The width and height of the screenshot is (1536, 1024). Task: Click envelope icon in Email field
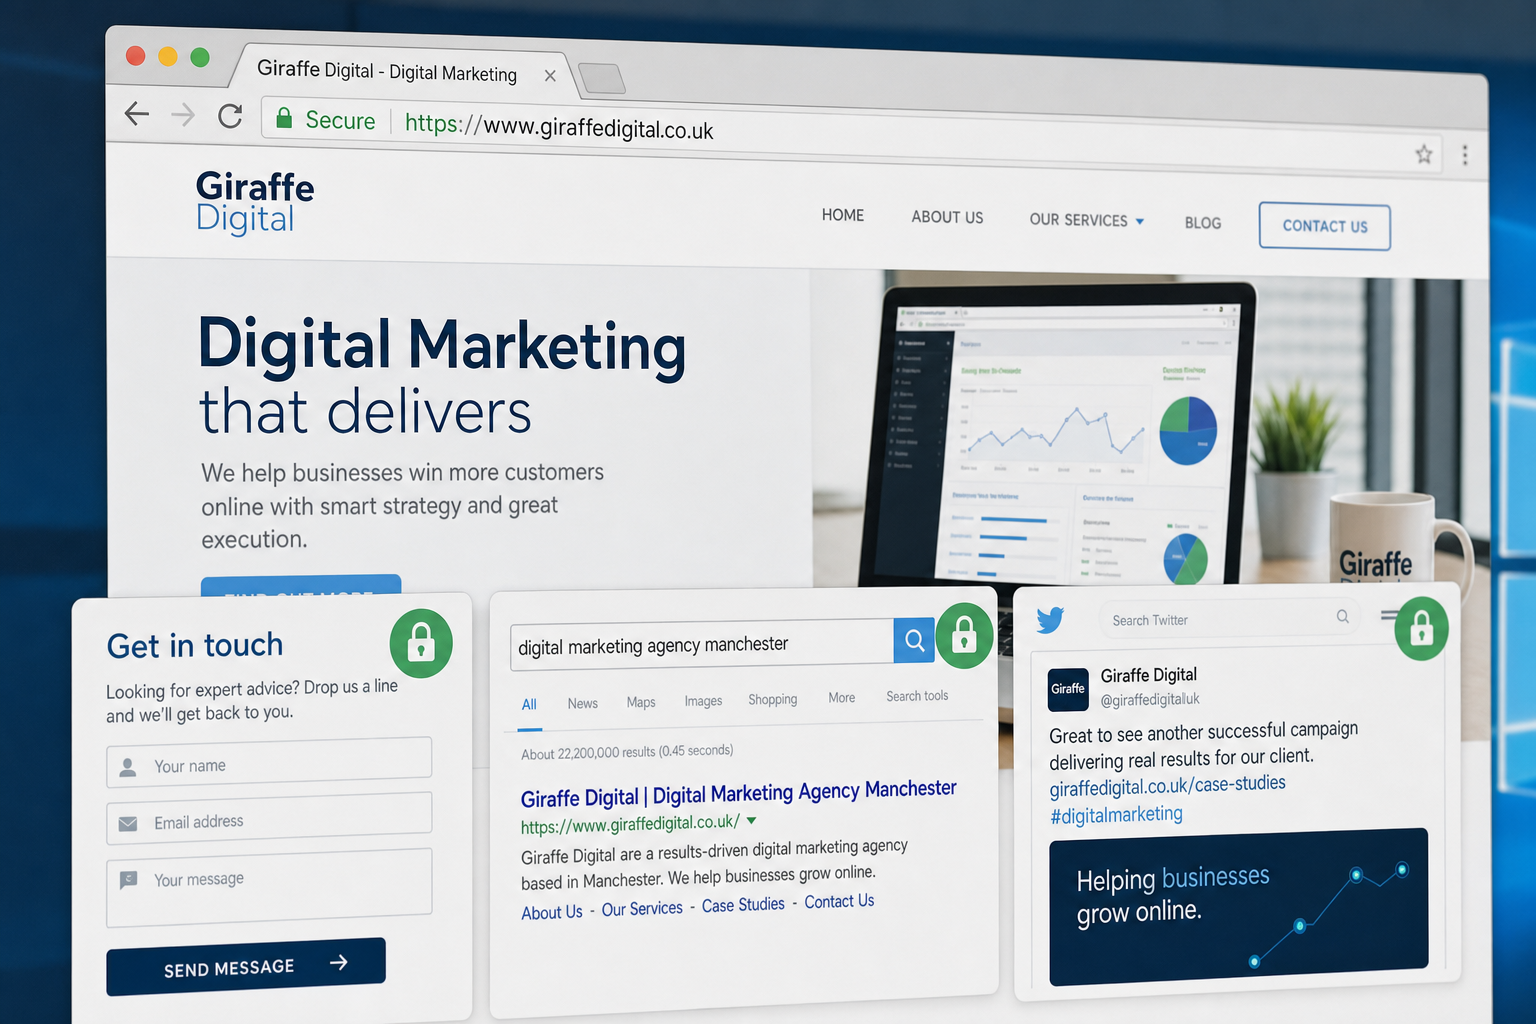point(128,824)
